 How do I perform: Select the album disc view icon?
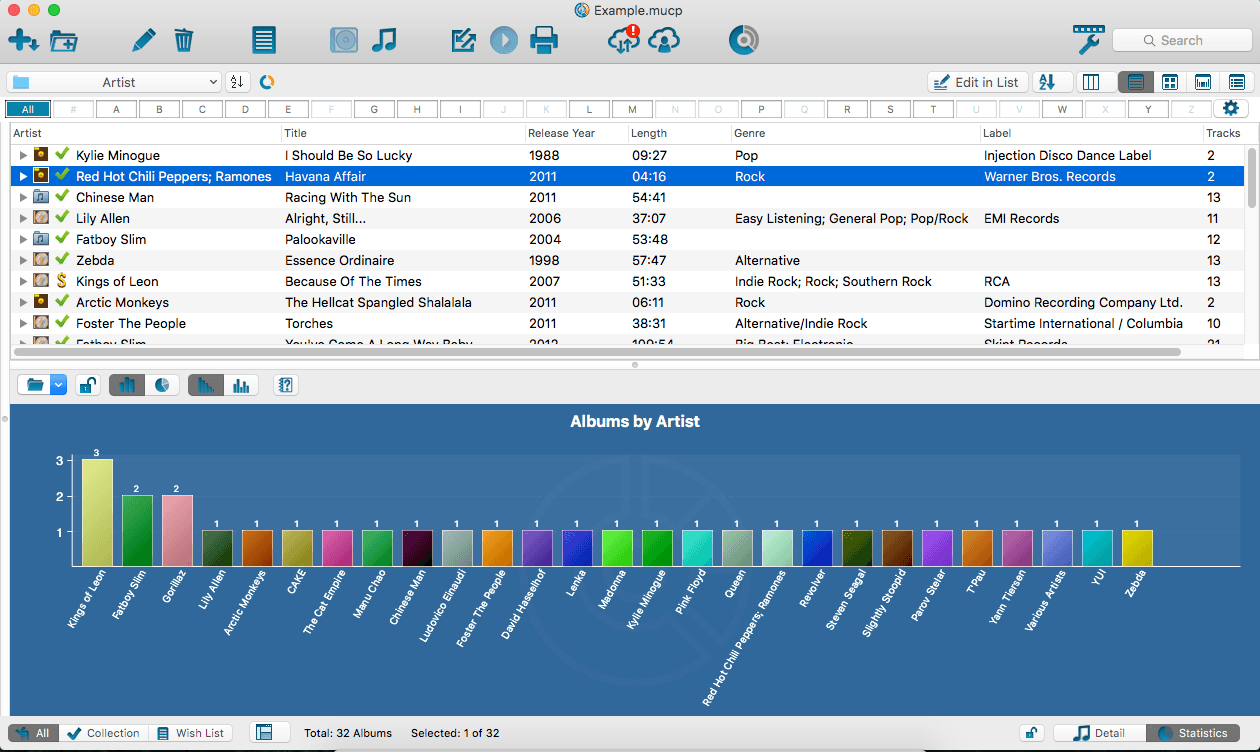coord(344,40)
